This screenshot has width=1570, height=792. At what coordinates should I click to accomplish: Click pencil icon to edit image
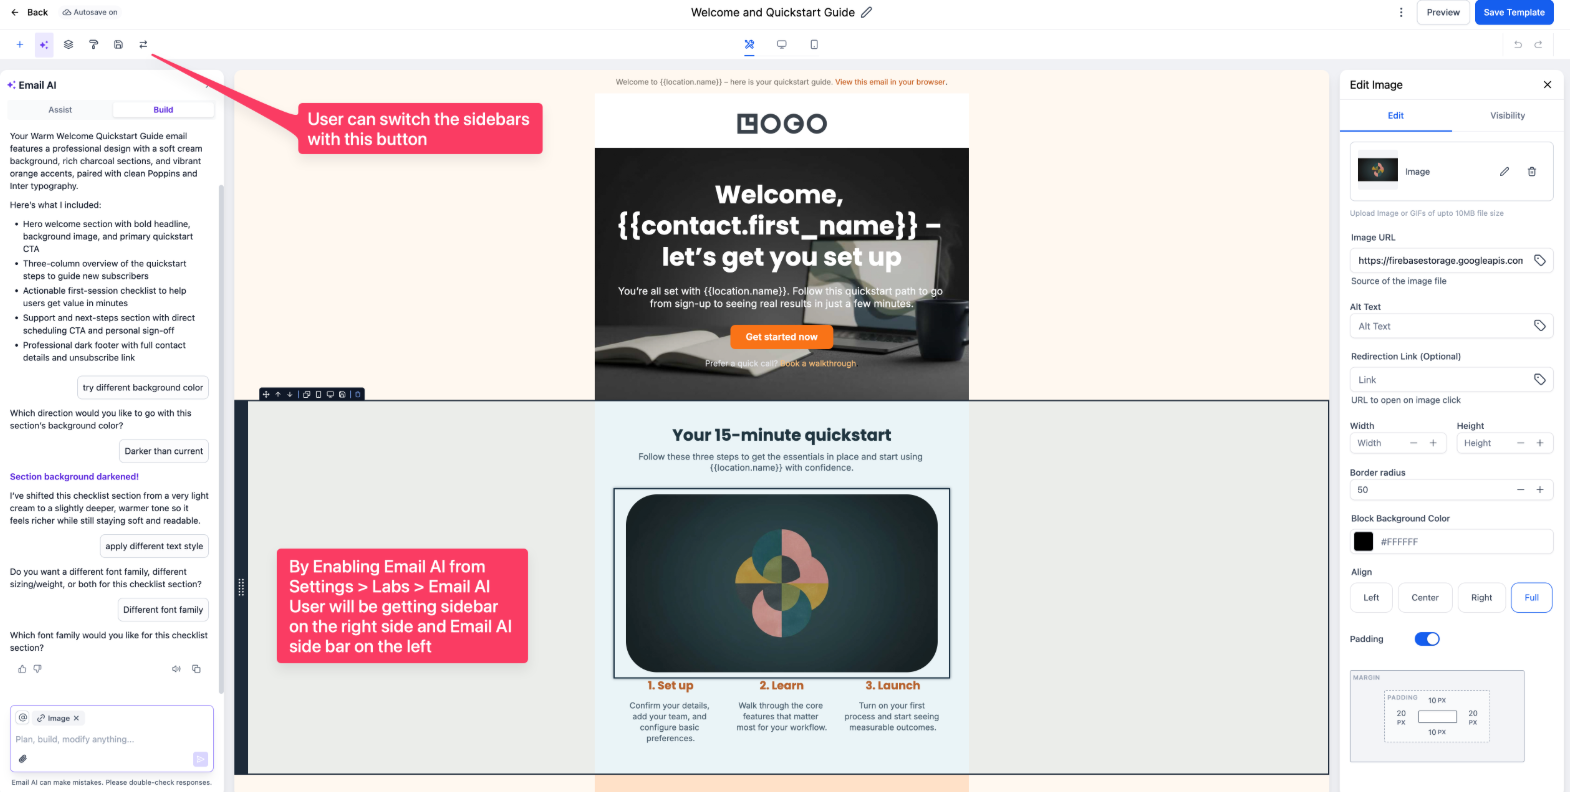(1504, 172)
